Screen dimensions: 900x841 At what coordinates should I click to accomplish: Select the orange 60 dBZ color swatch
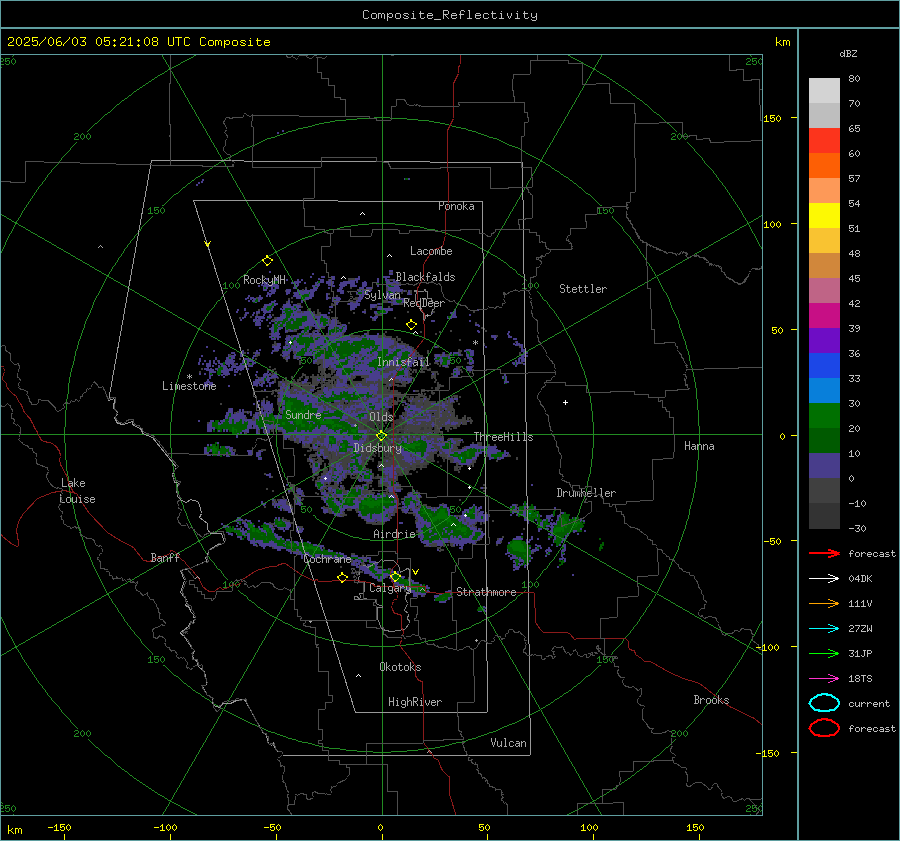[x=824, y=165]
